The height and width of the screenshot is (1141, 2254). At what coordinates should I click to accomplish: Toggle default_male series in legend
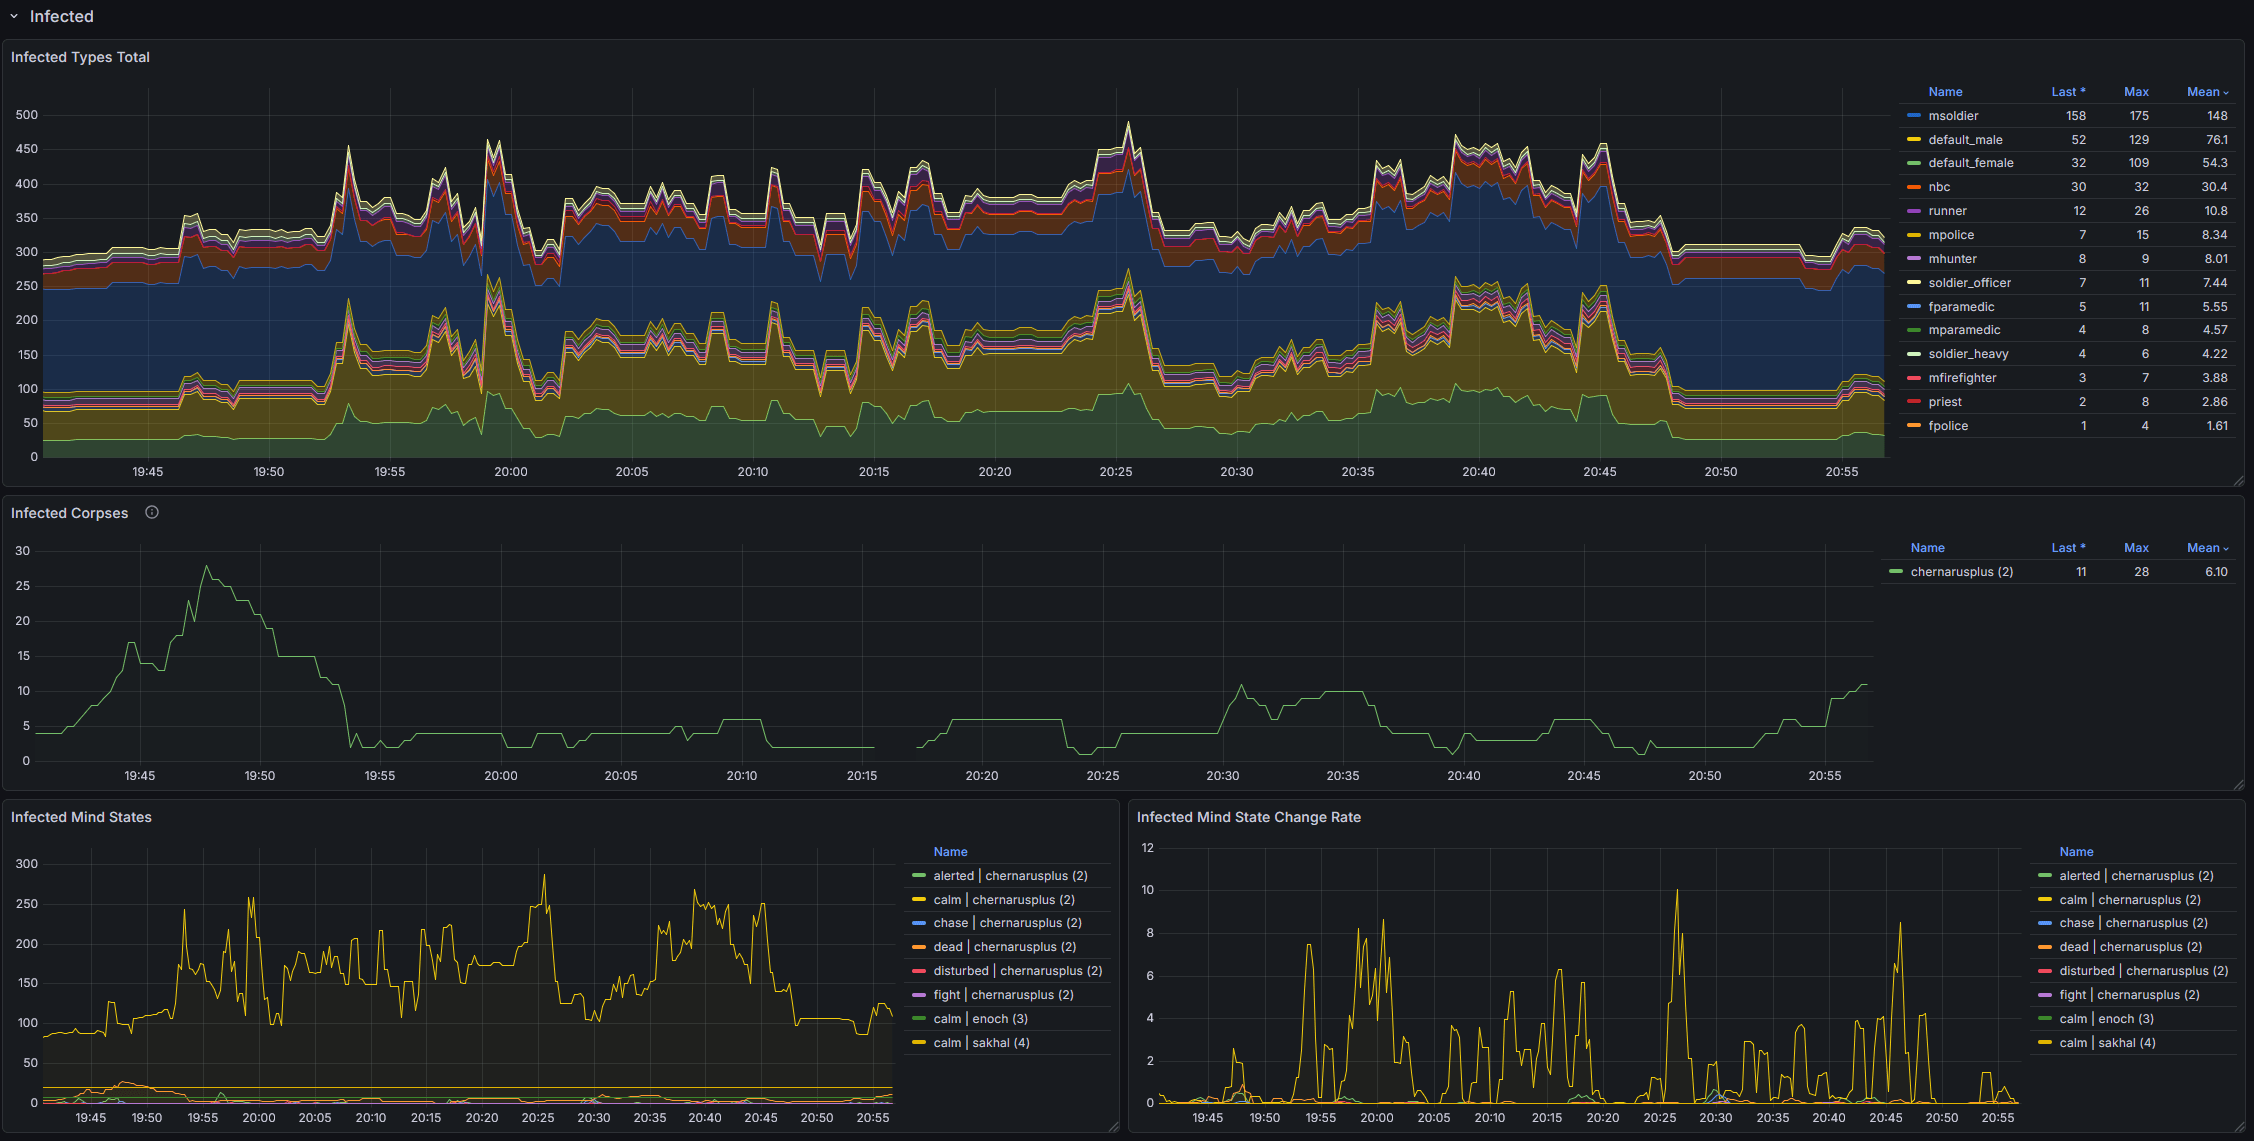coord(1965,140)
